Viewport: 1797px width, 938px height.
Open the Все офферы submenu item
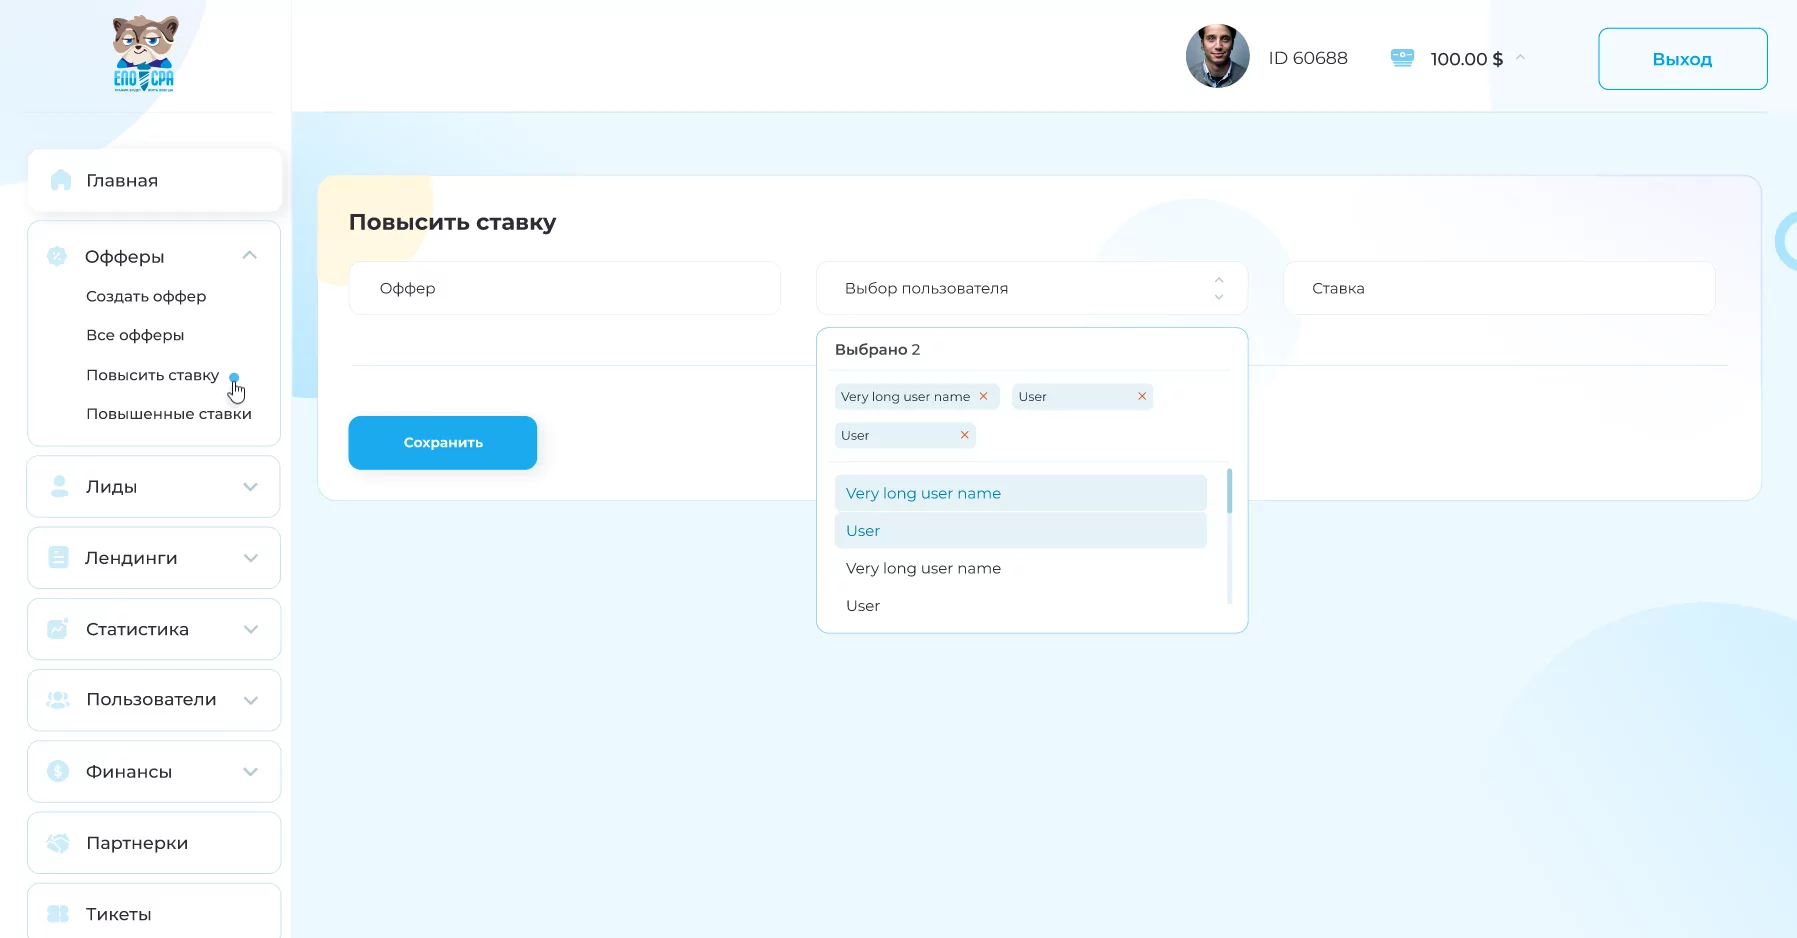click(x=135, y=335)
